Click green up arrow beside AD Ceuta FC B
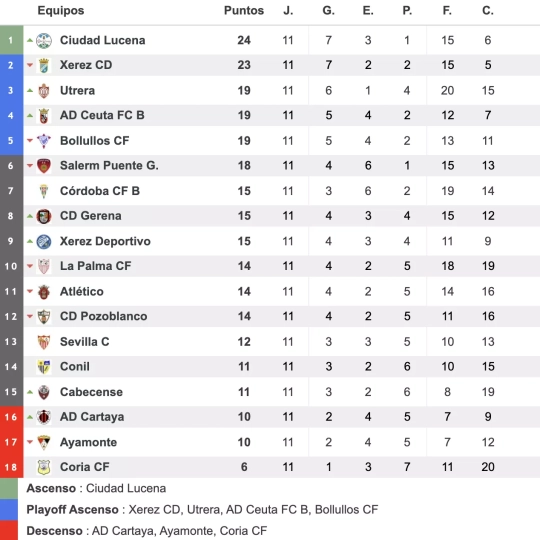 point(30,116)
